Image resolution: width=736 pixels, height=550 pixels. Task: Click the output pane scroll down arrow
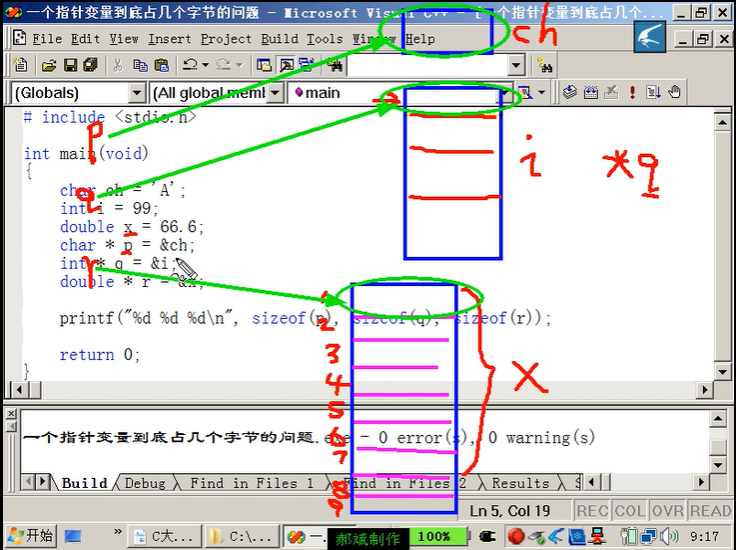tap(718, 465)
